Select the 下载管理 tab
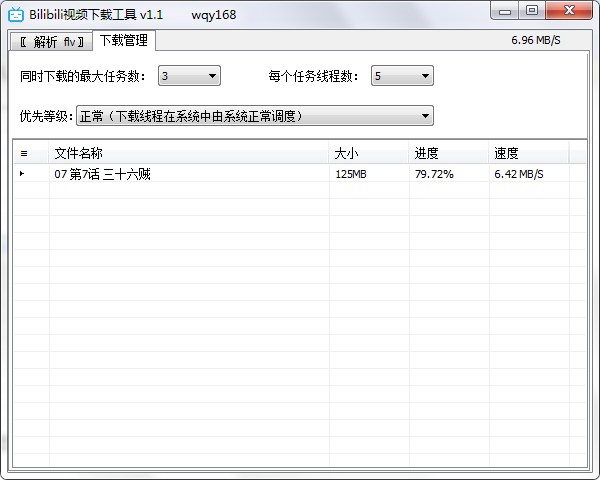Image resolution: width=600 pixels, height=480 pixels. pyautogui.click(x=124, y=40)
